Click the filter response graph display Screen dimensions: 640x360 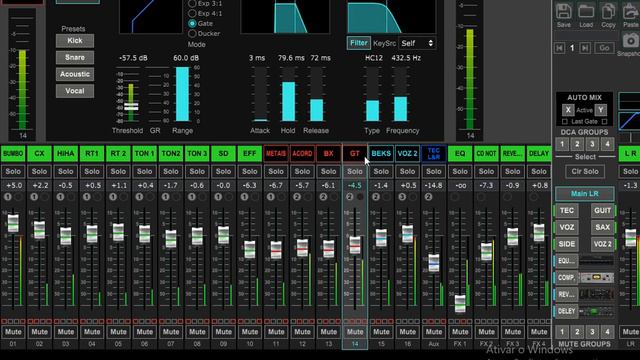click(391, 16)
